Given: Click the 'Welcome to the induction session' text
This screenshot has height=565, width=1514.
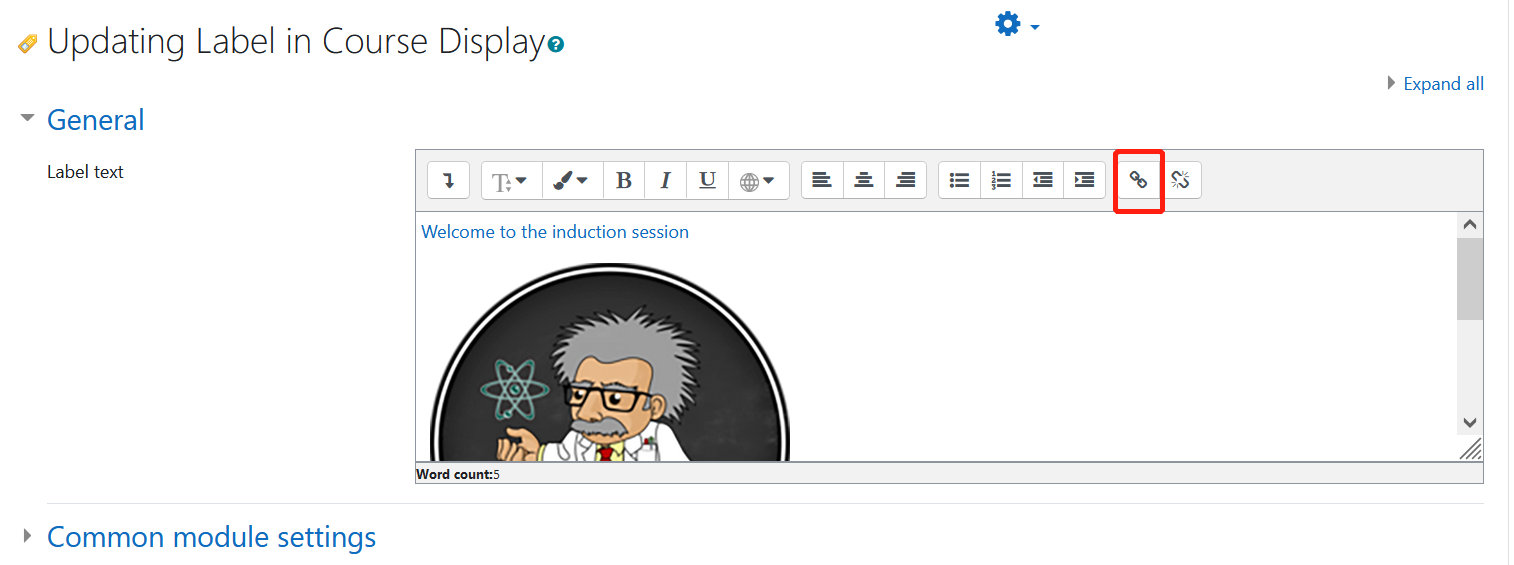Looking at the screenshot, I should pos(555,232).
